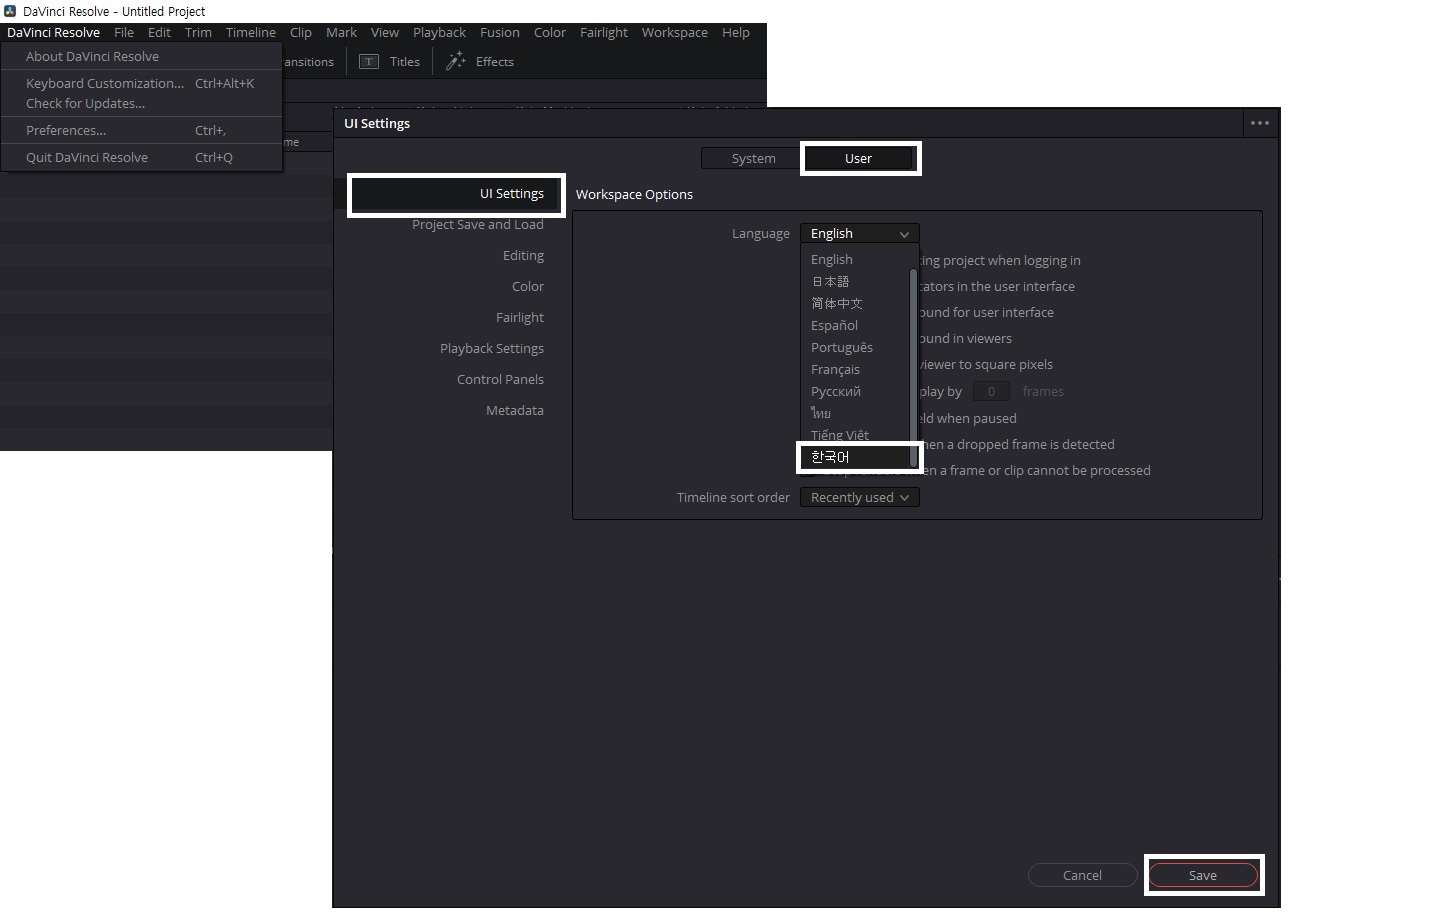Open the Fairlight menu in menu bar
Viewport: 1429px width, 913px height.
[x=604, y=32]
